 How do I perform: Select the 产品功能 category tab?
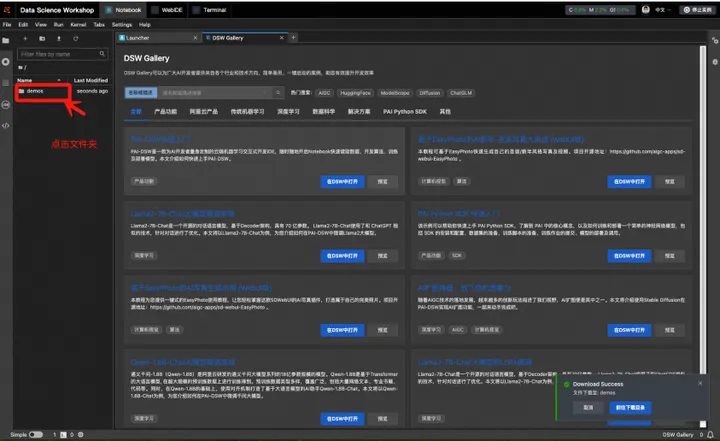click(x=165, y=112)
